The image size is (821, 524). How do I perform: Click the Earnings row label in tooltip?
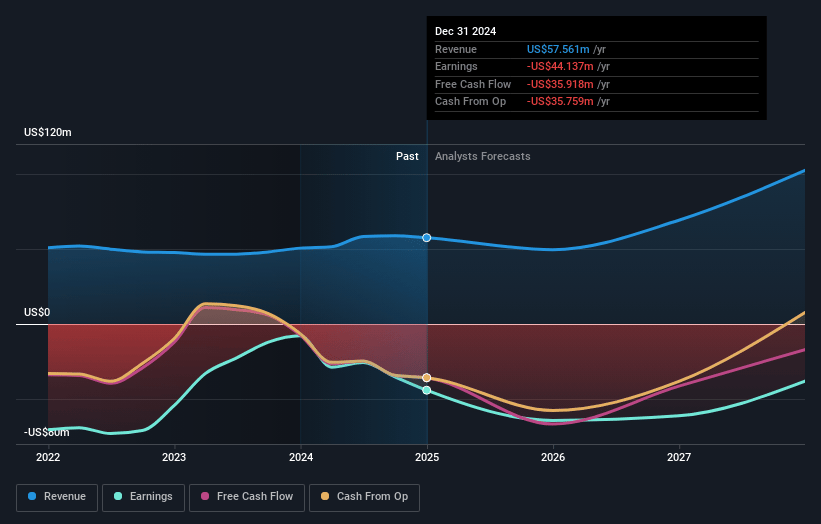[456, 66]
